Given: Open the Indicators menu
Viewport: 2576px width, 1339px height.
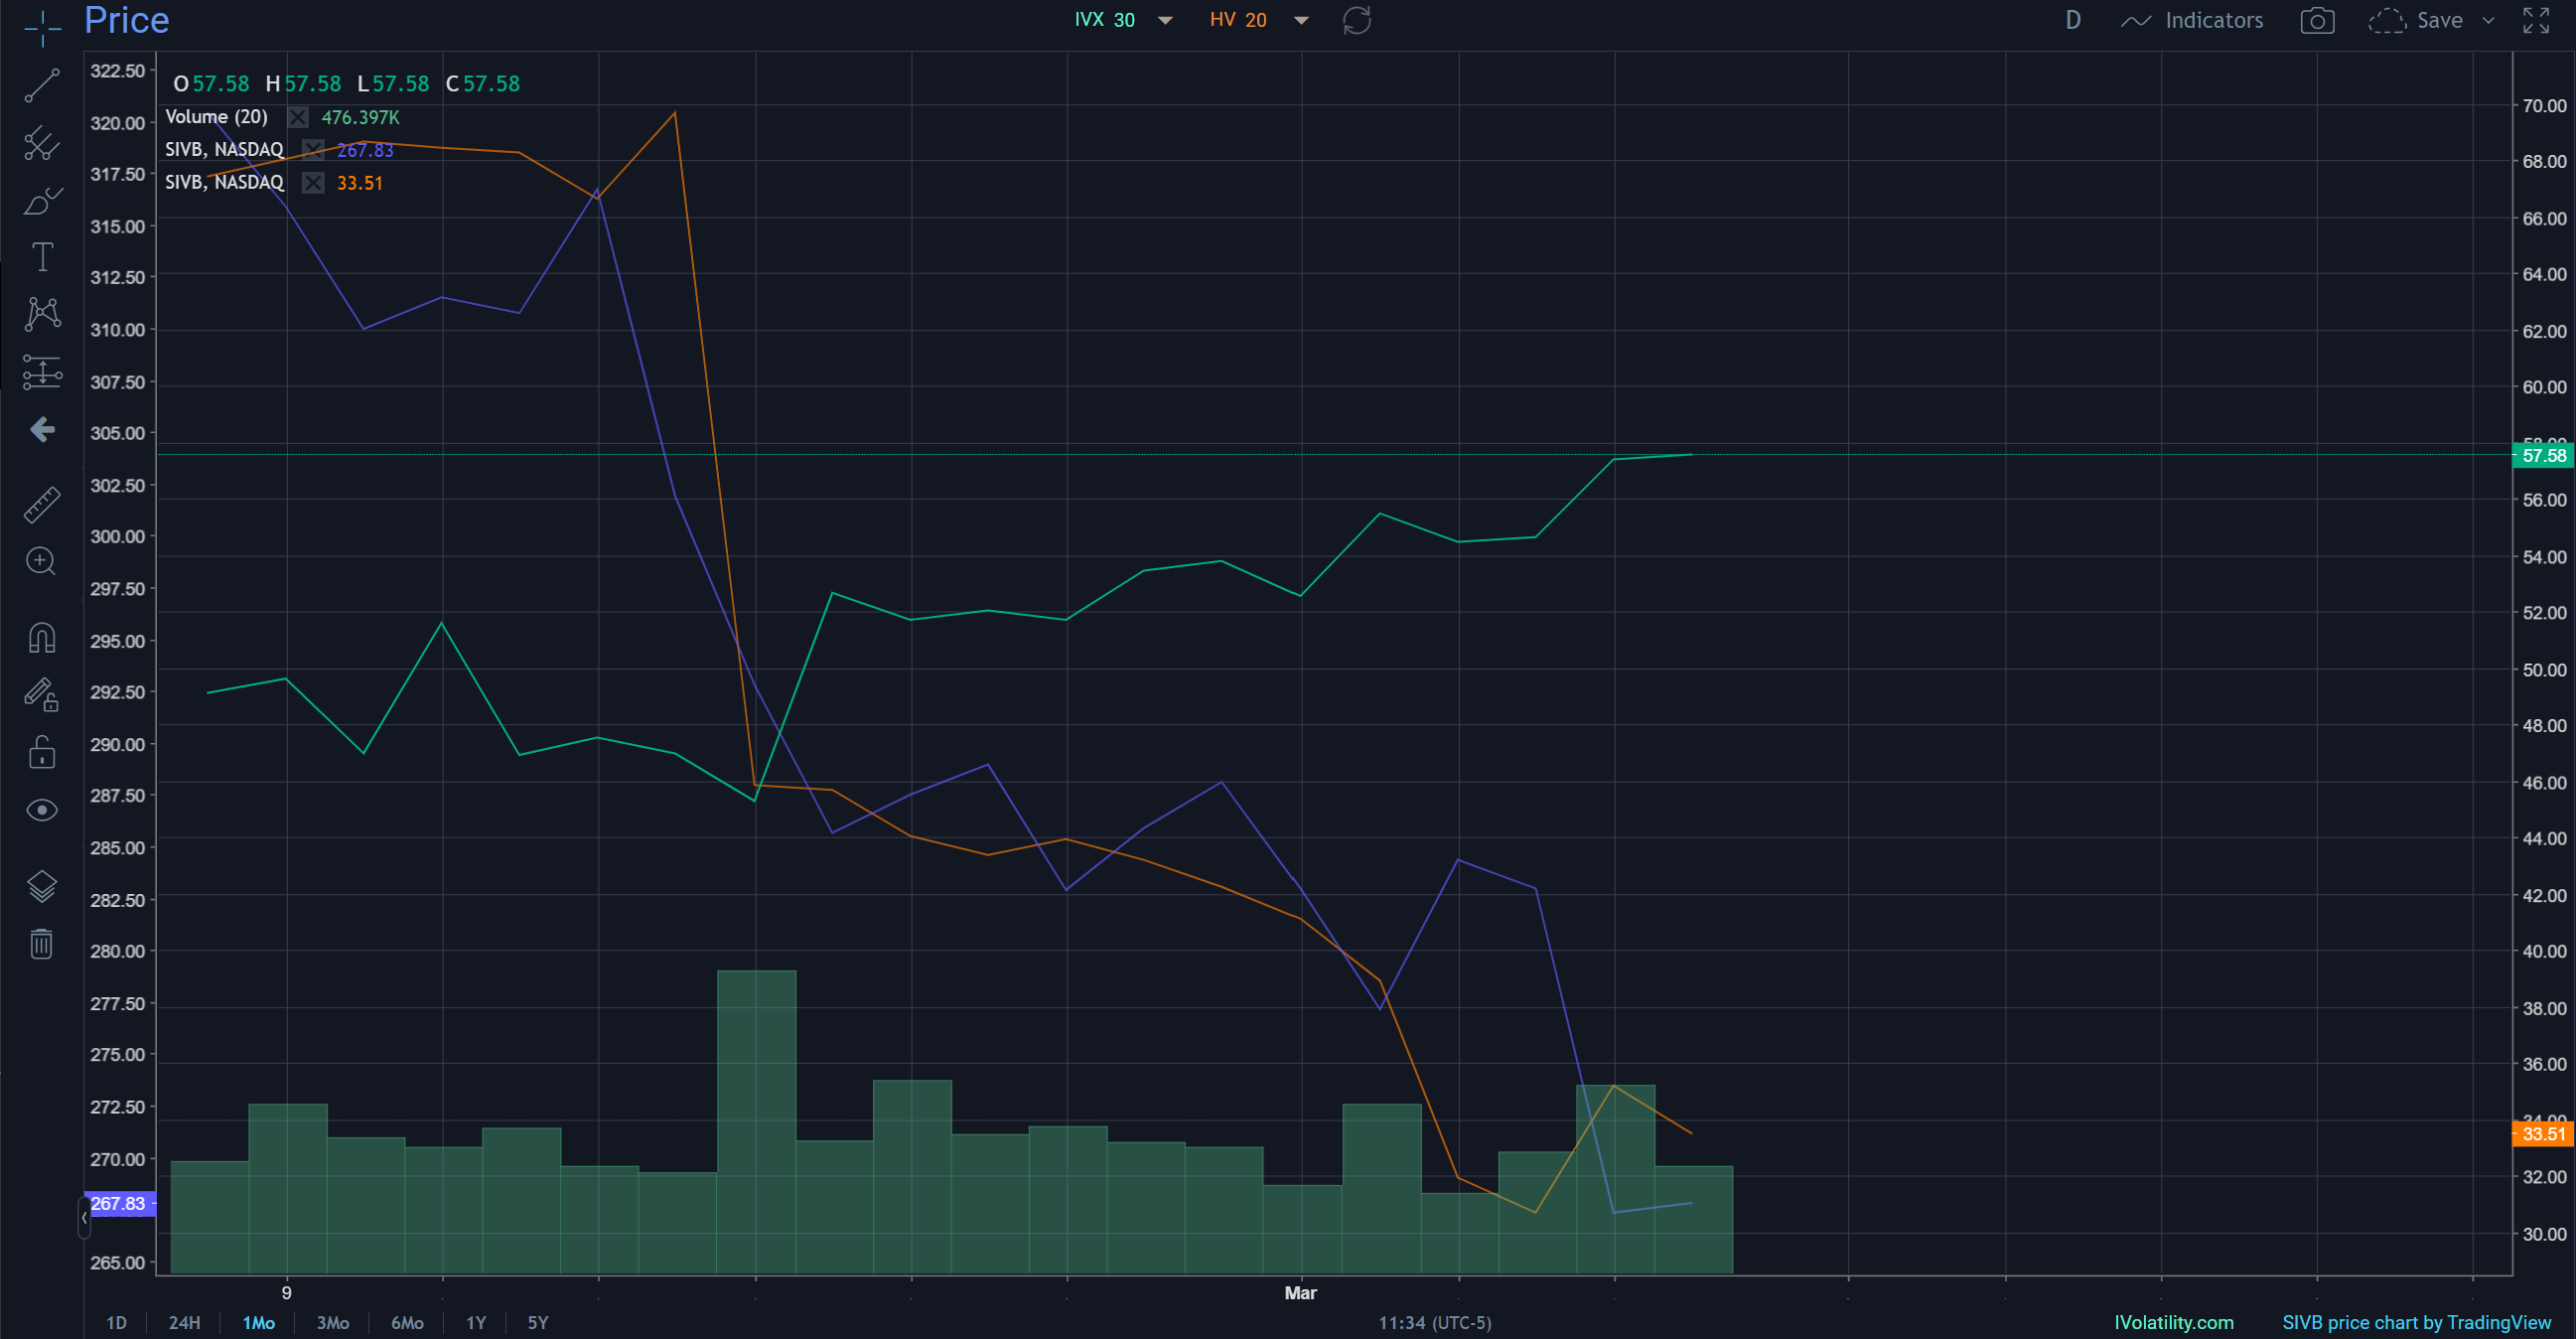Looking at the screenshot, I should point(2192,20).
